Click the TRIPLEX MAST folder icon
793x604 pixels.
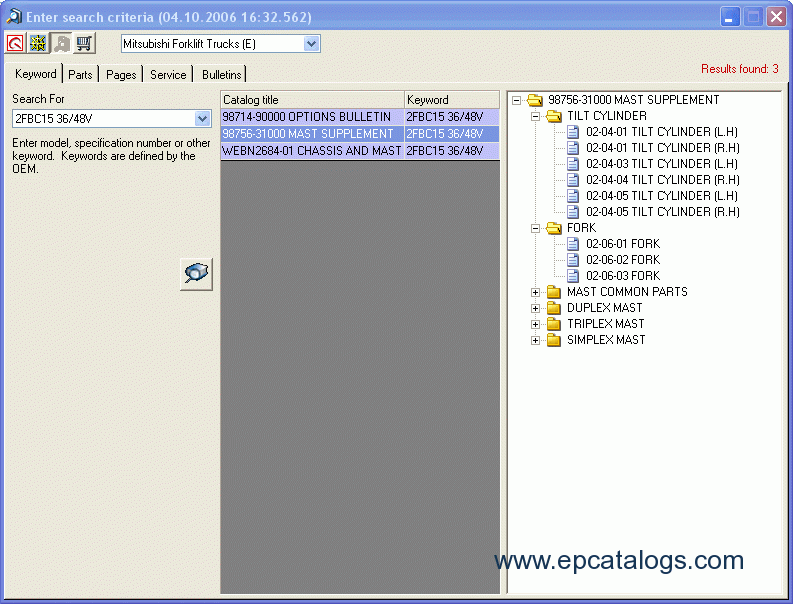554,324
